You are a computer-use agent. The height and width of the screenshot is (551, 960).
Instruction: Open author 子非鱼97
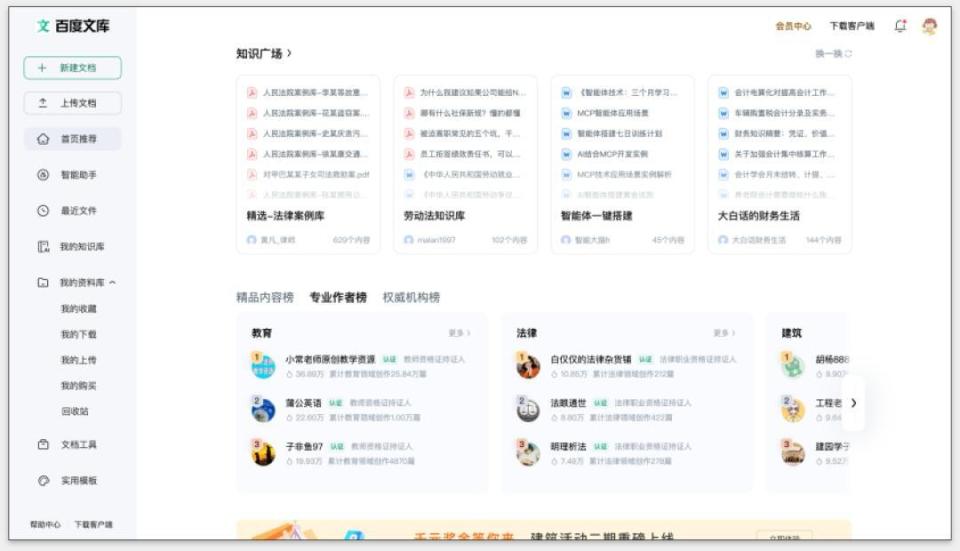[304, 446]
